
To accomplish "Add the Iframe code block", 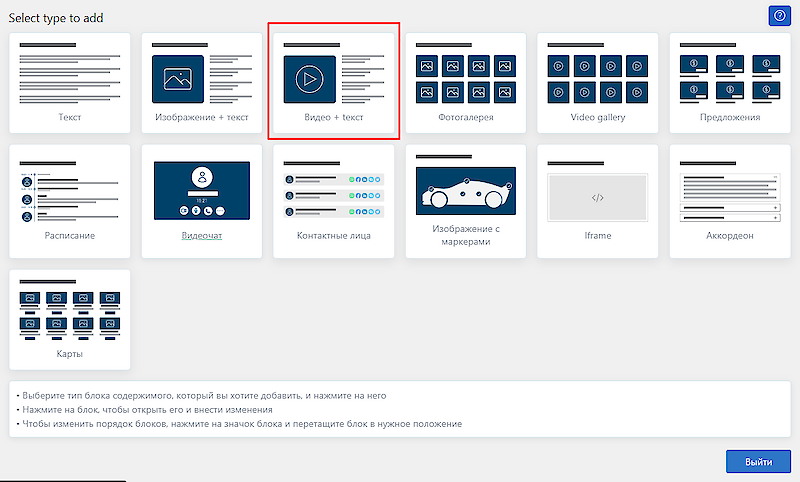I will coord(598,197).
